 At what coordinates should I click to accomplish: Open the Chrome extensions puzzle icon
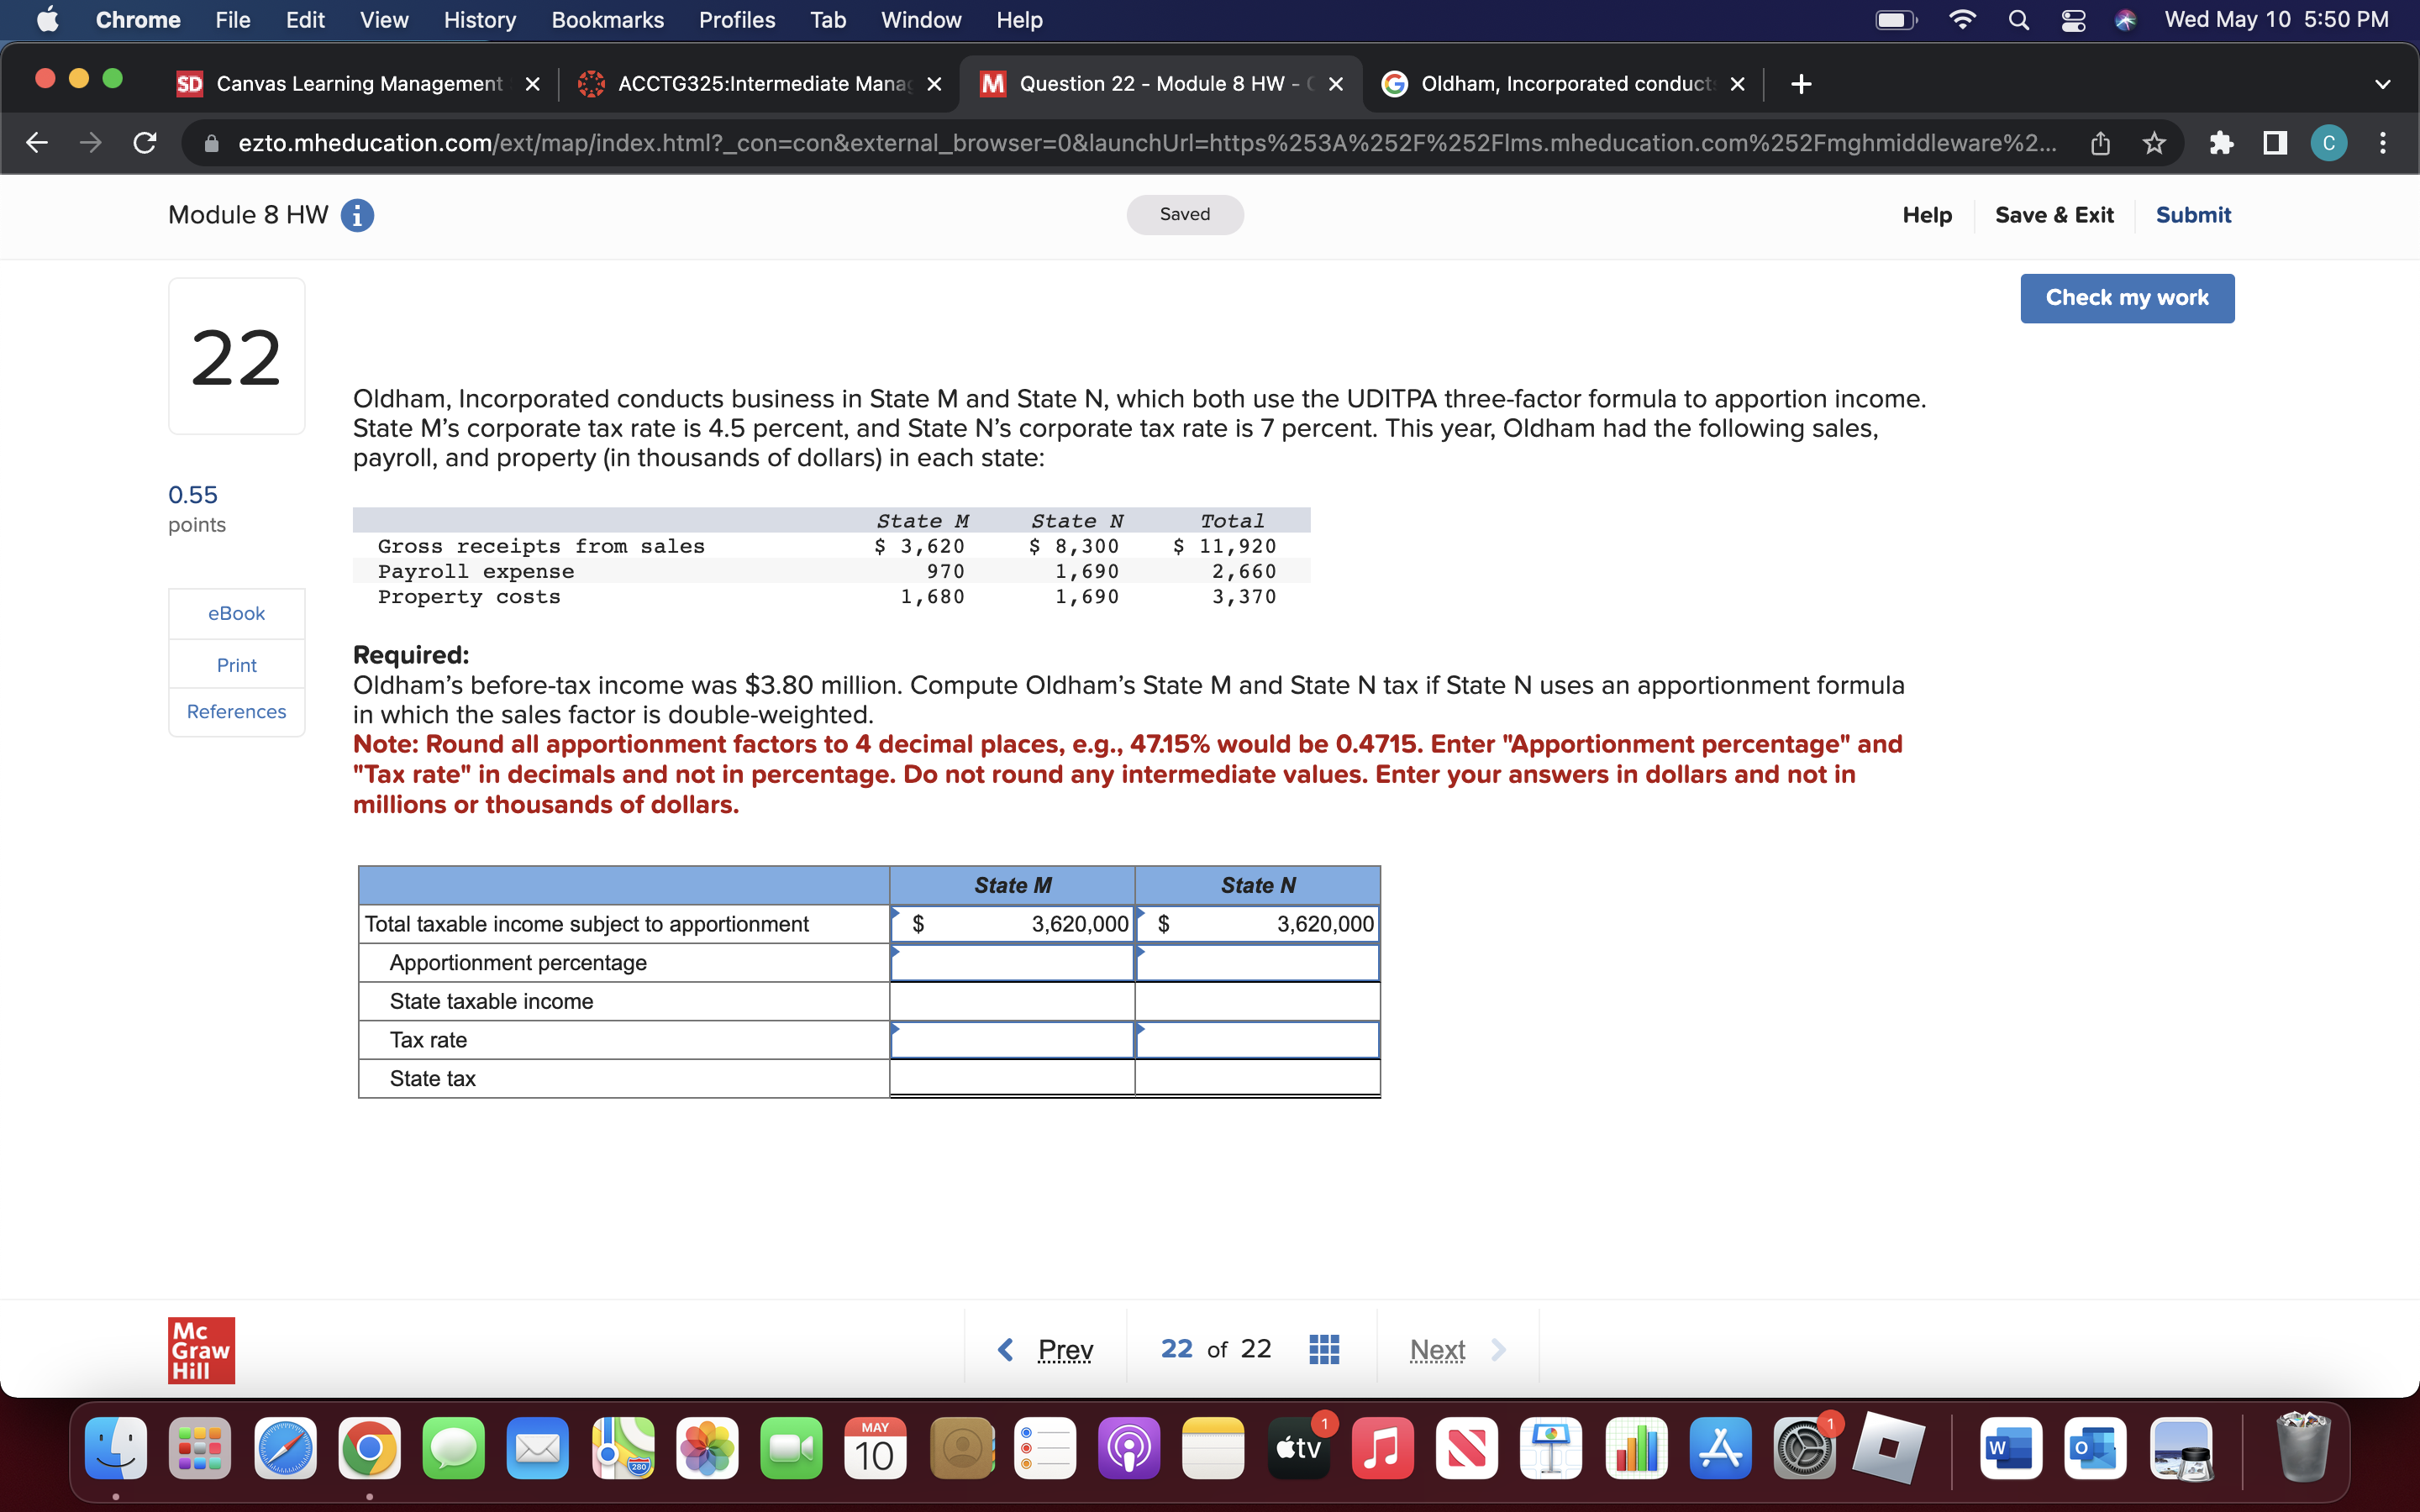click(2221, 143)
